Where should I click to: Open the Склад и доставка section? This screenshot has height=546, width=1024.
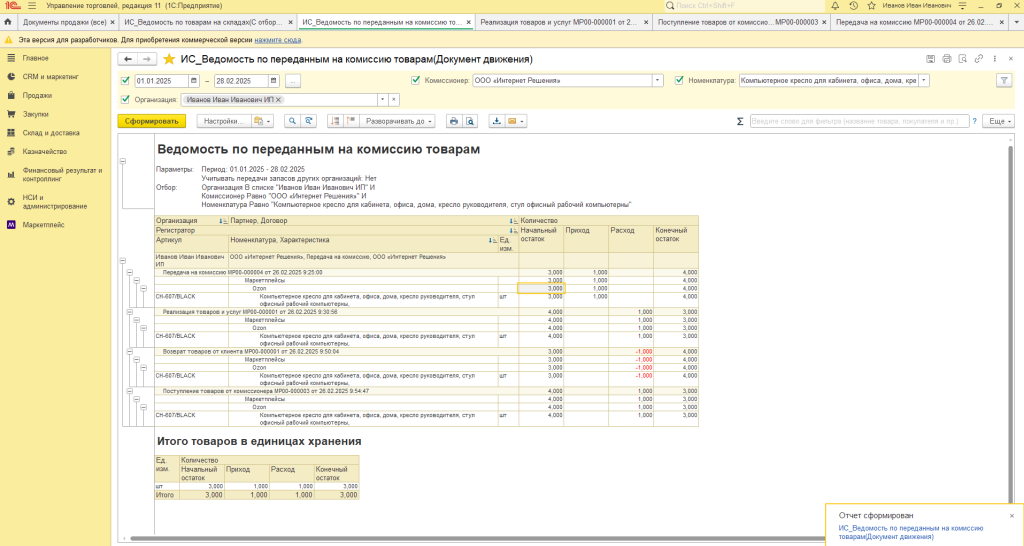click(x=51, y=133)
